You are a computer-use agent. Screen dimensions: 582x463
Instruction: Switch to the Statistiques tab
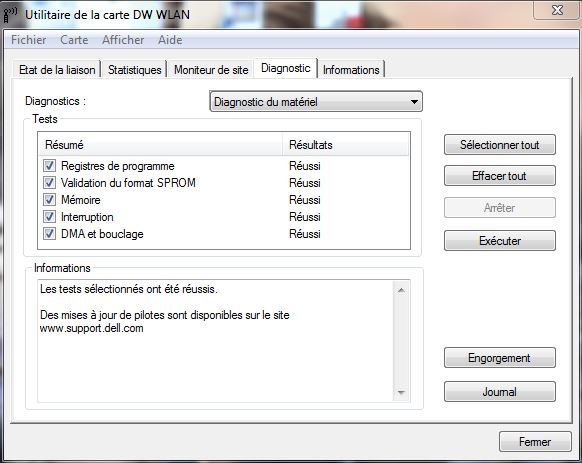point(135,70)
